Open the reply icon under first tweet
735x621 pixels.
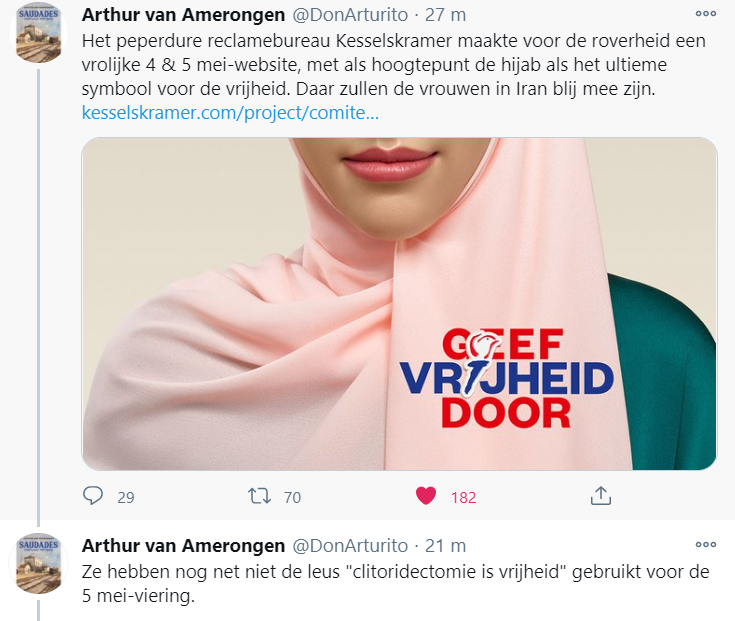pos(93,495)
